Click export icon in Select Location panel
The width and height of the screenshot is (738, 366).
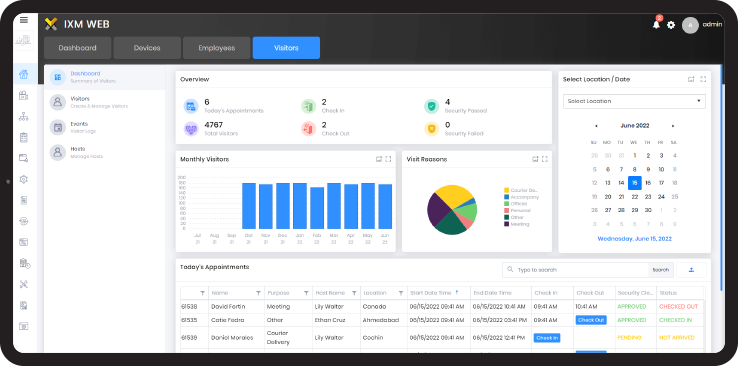pyautogui.click(x=691, y=80)
